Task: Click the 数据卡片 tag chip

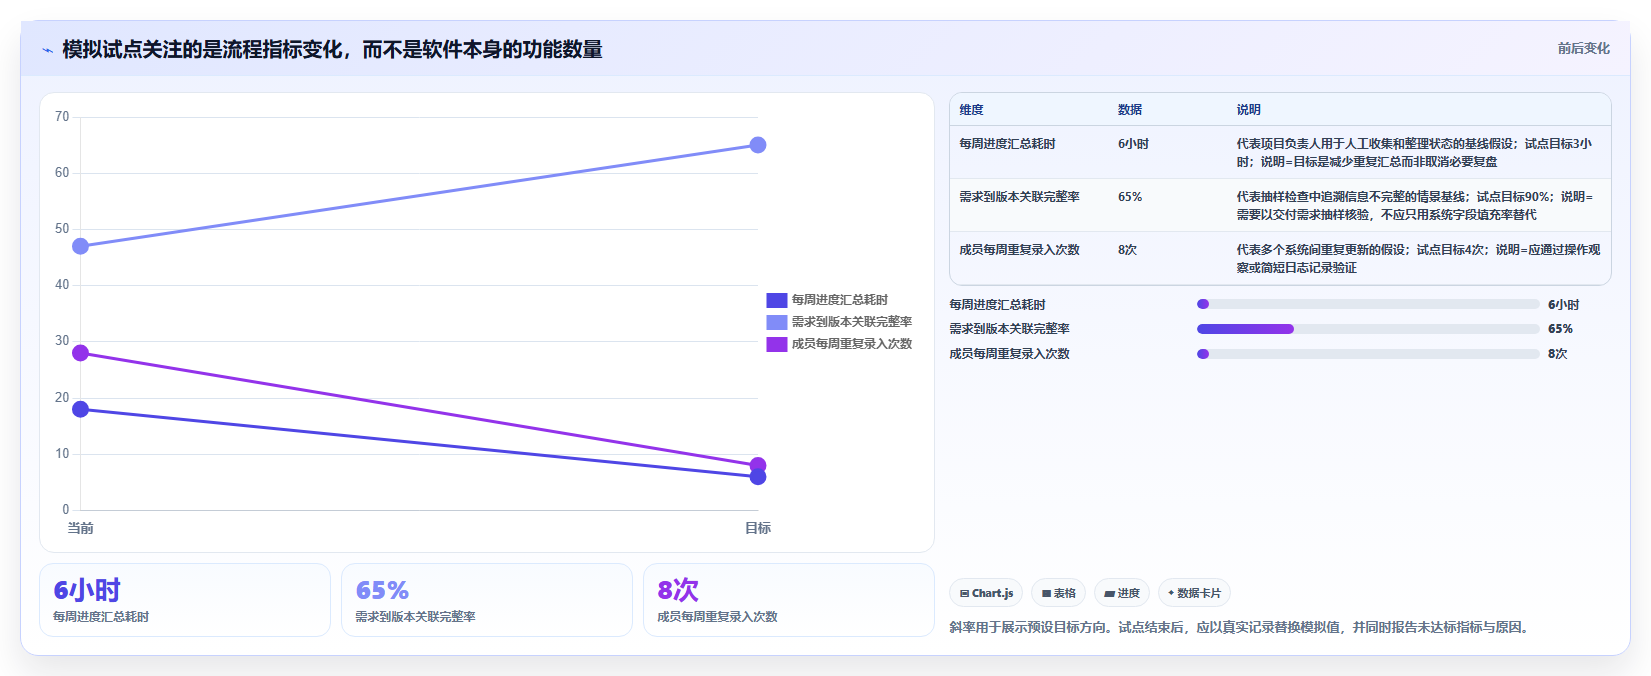Action: 1194,593
